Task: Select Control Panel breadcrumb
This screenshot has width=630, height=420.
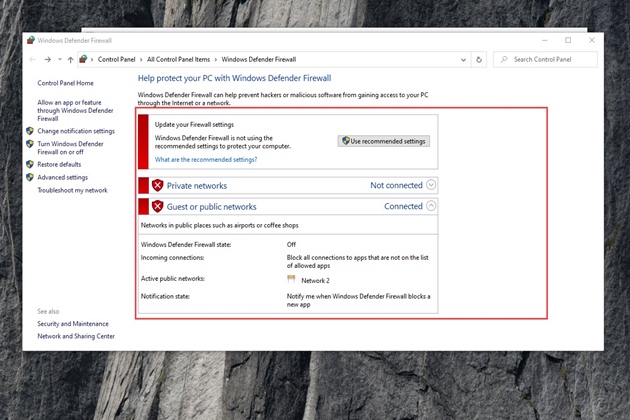Action: [117, 59]
